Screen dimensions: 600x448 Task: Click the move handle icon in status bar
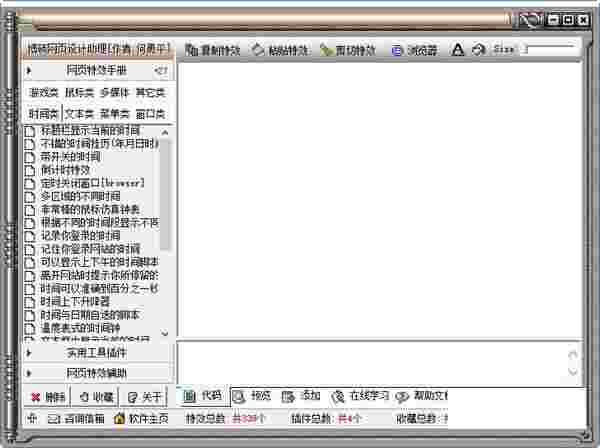pyautogui.click(x=32, y=419)
